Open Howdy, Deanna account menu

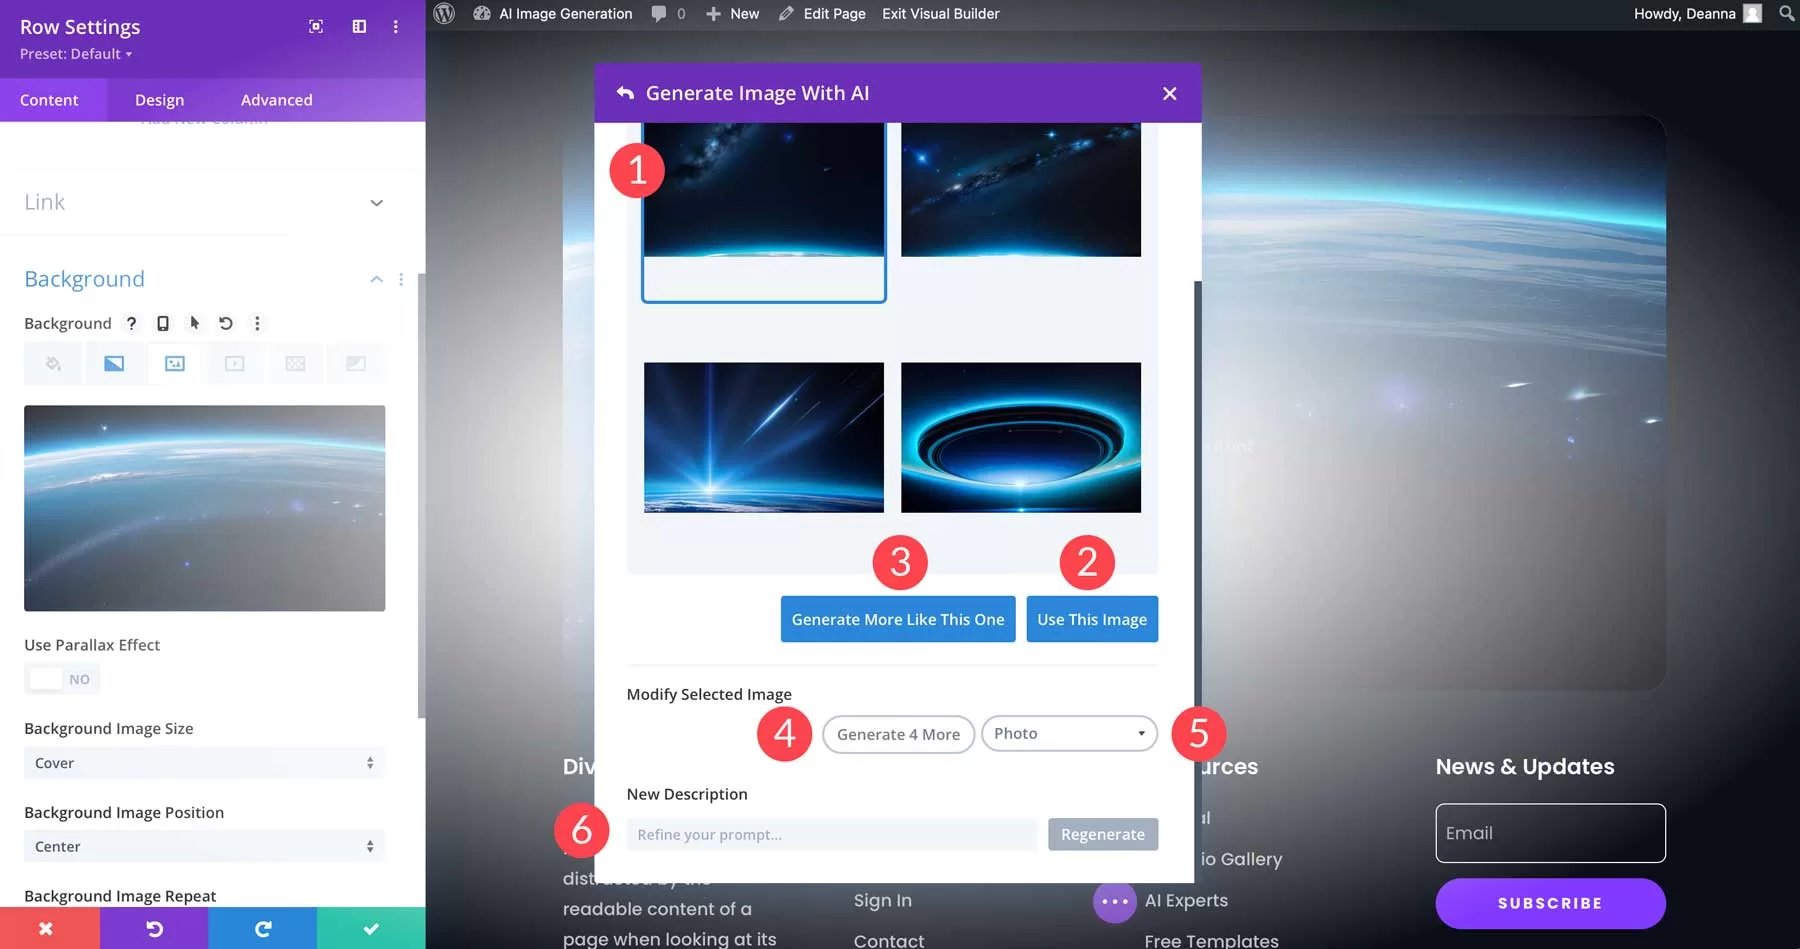click(1697, 14)
